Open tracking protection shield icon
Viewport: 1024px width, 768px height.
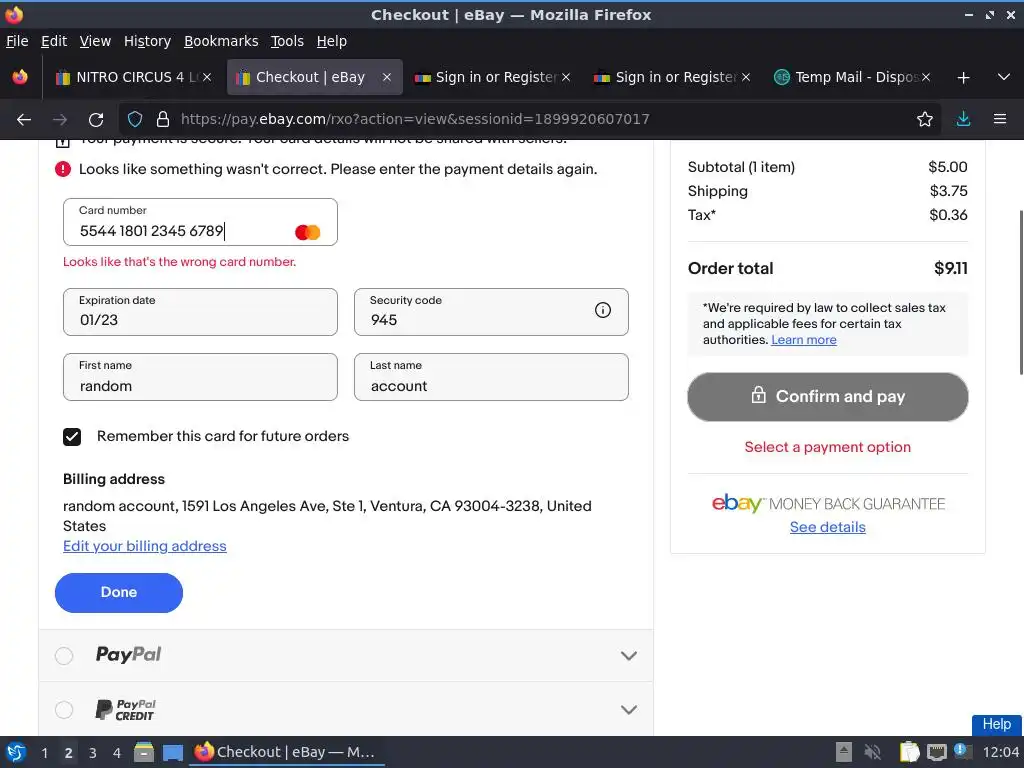pyautogui.click(x=135, y=119)
